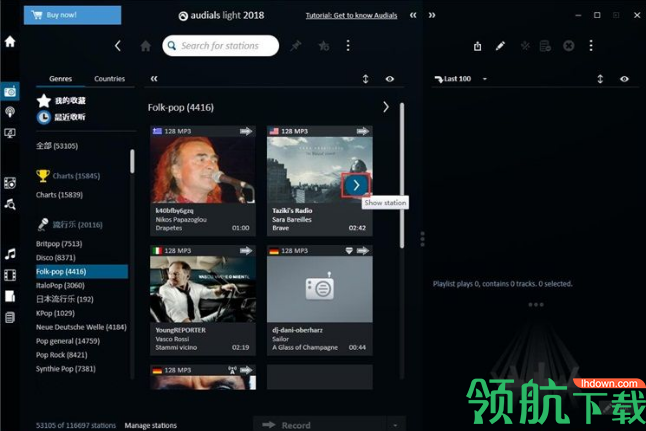This screenshot has height=431, width=646.
Task: Select KPop (1029) genre
Action: [55, 313]
